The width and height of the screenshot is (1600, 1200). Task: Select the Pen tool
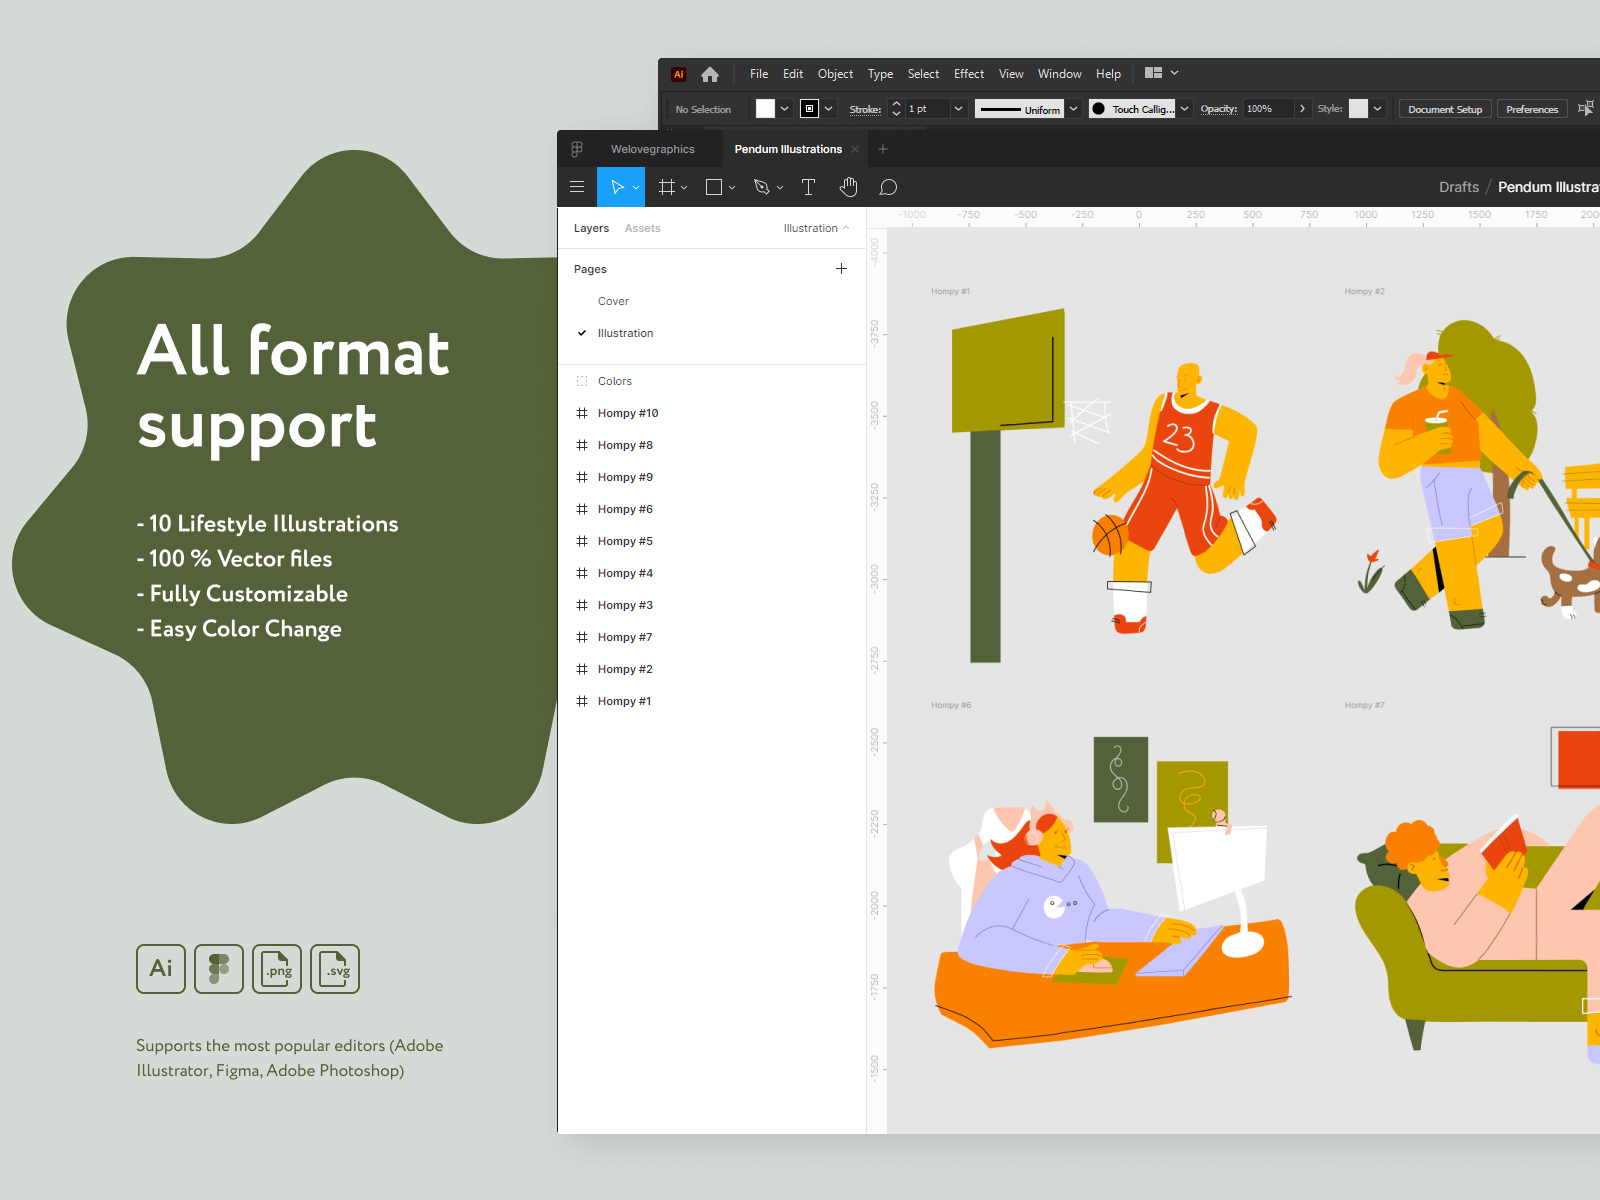click(761, 187)
